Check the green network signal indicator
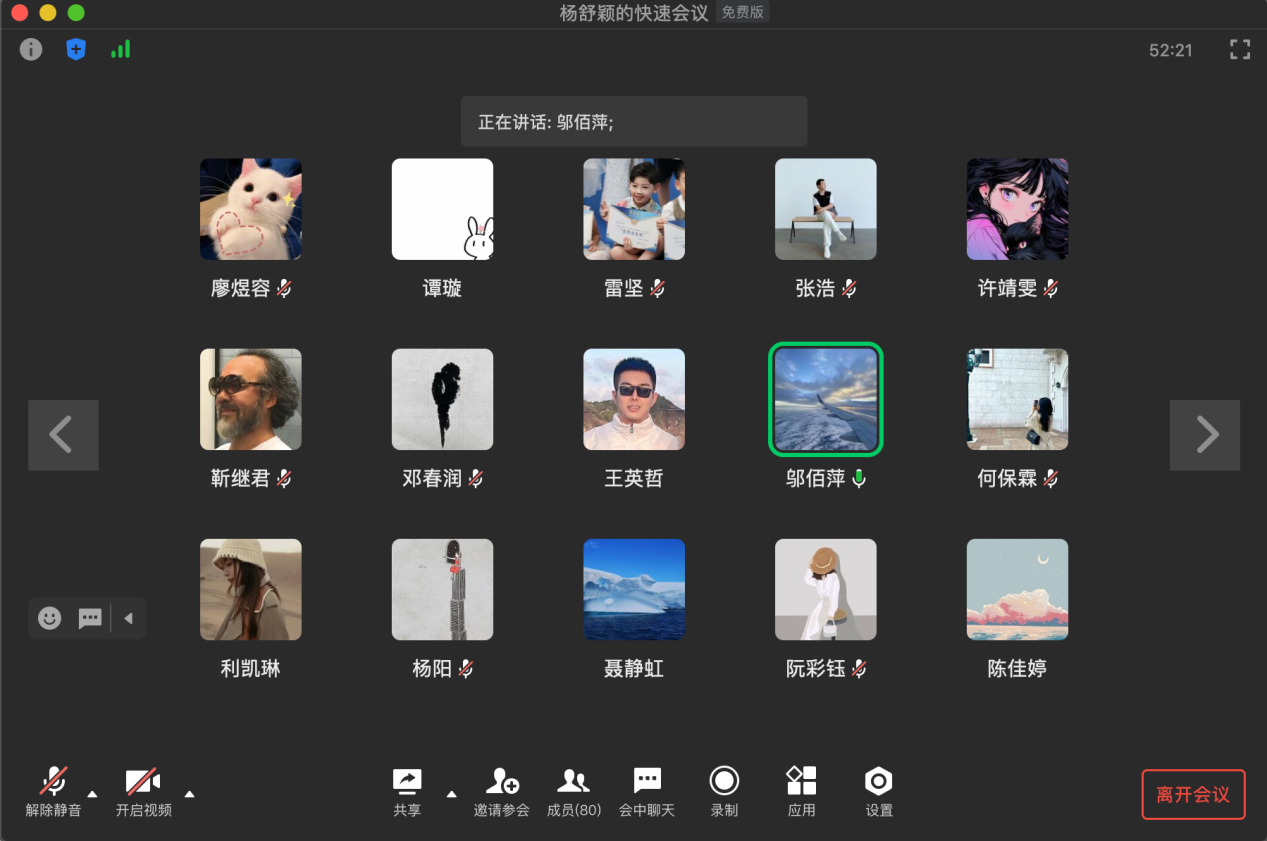The height and width of the screenshot is (841, 1267). [x=120, y=49]
